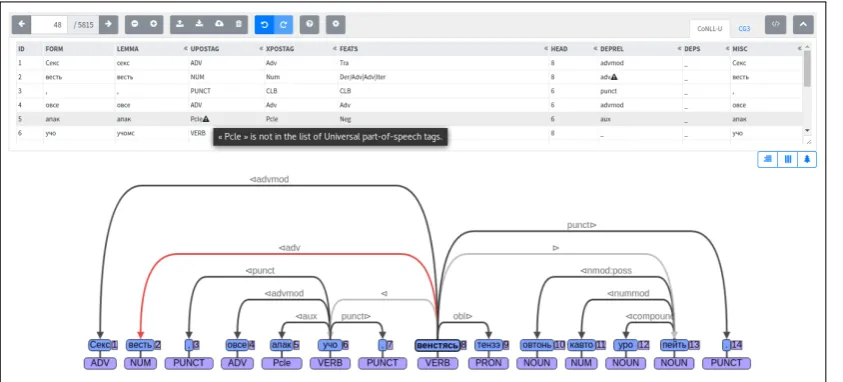Select the highlighted token 'венстясь'
This screenshot has width=843, height=382.
point(438,345)
